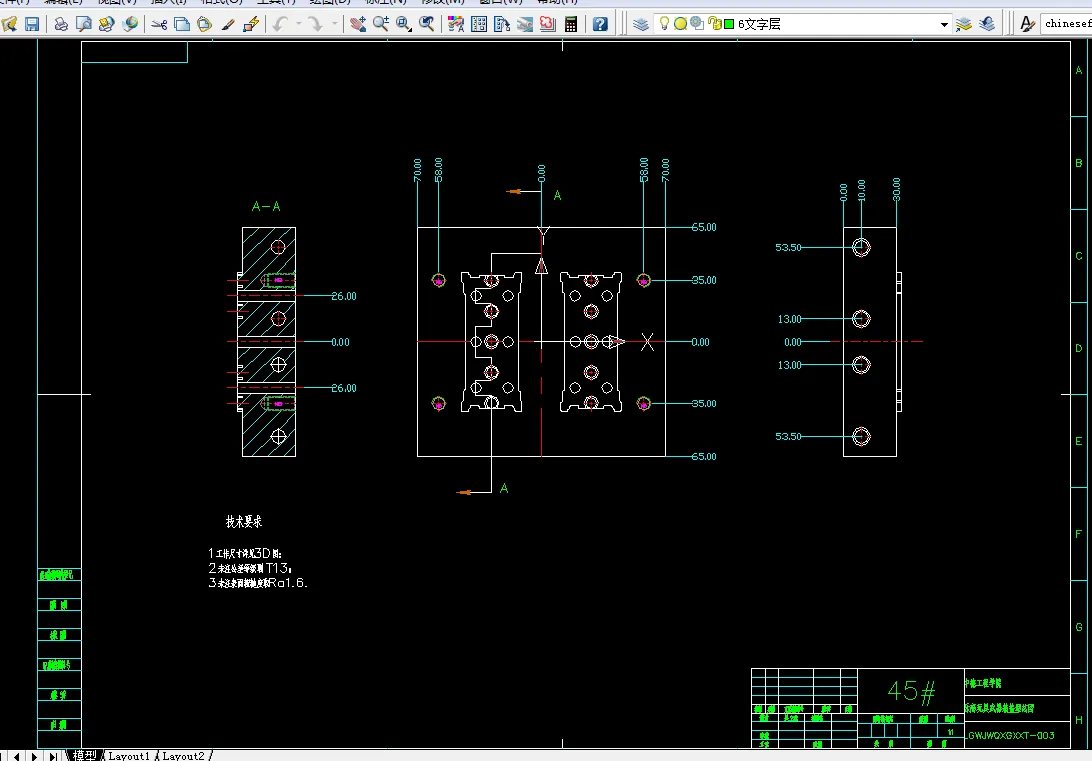
Task: Open Plot Preview from the toolbar
Action: [x=84, y=24]
